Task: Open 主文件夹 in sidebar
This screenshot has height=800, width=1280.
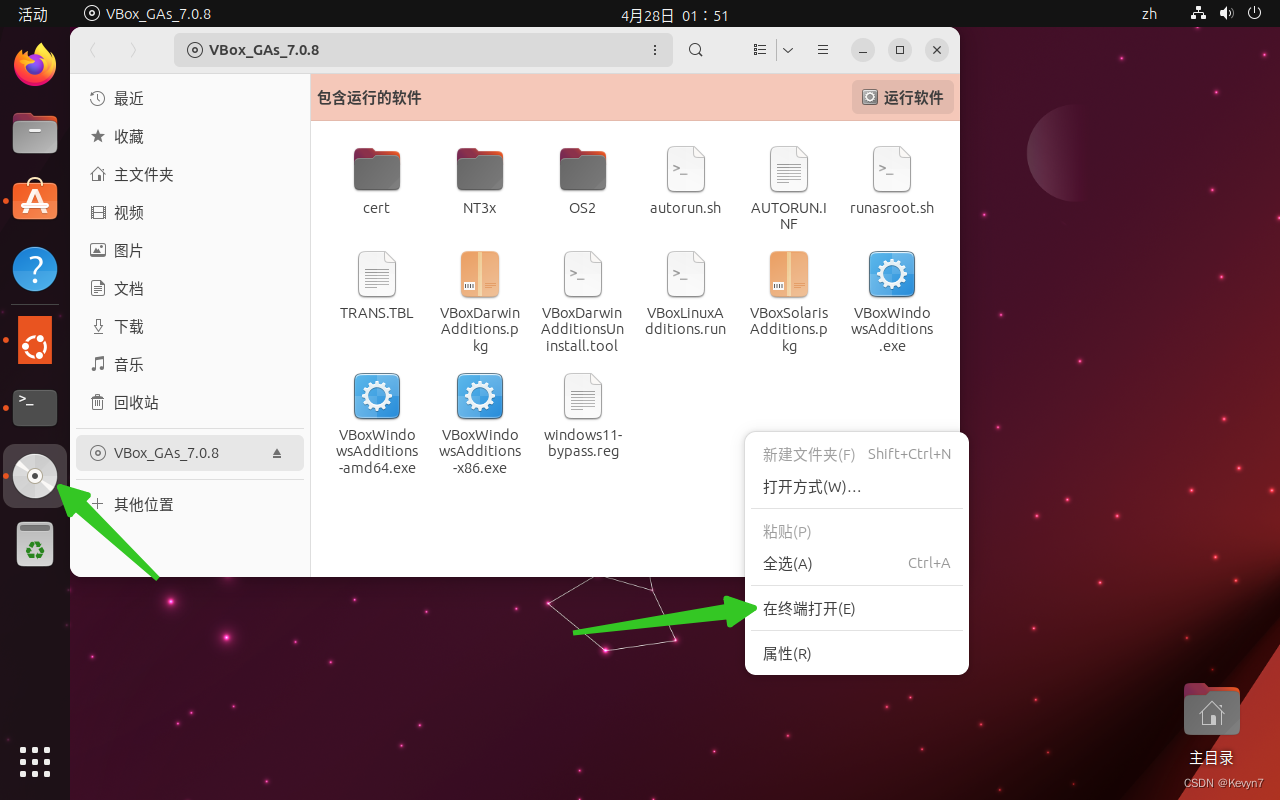Action: 190,174
